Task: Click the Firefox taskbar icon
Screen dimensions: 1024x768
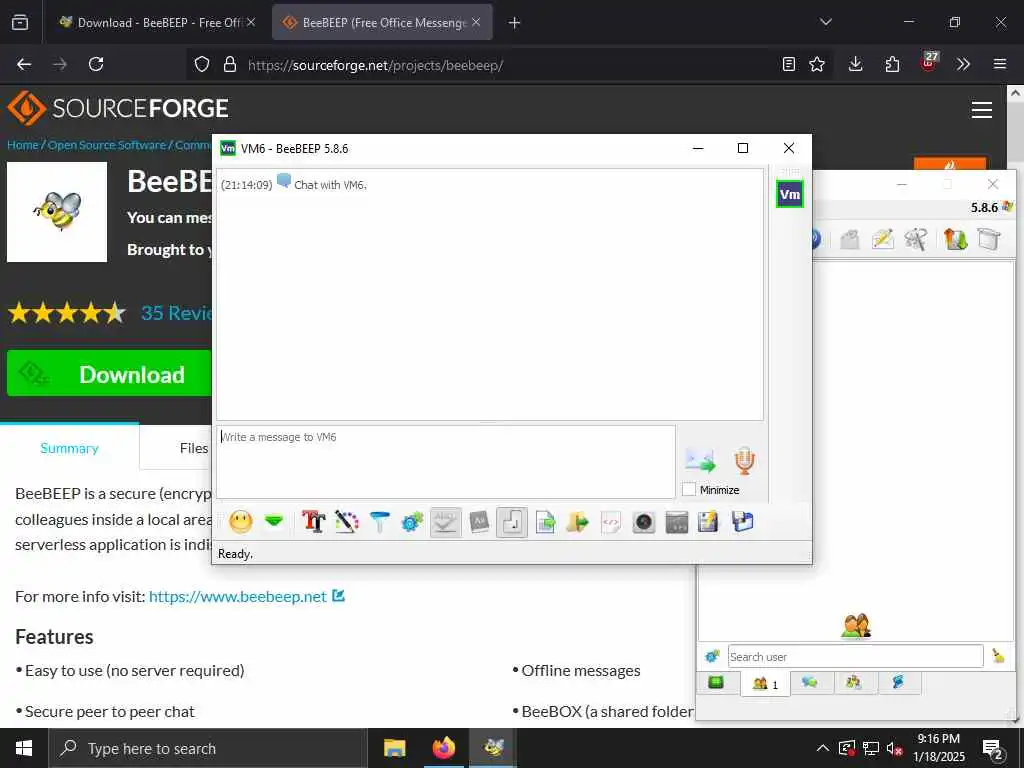Action: 443,748
